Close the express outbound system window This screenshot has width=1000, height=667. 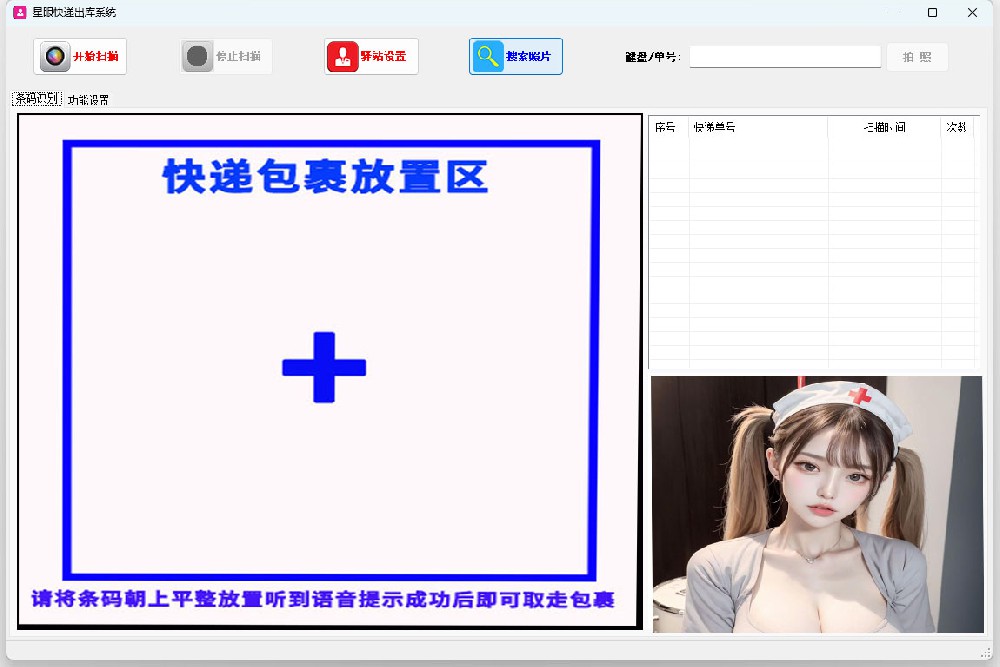coord(972,13)
